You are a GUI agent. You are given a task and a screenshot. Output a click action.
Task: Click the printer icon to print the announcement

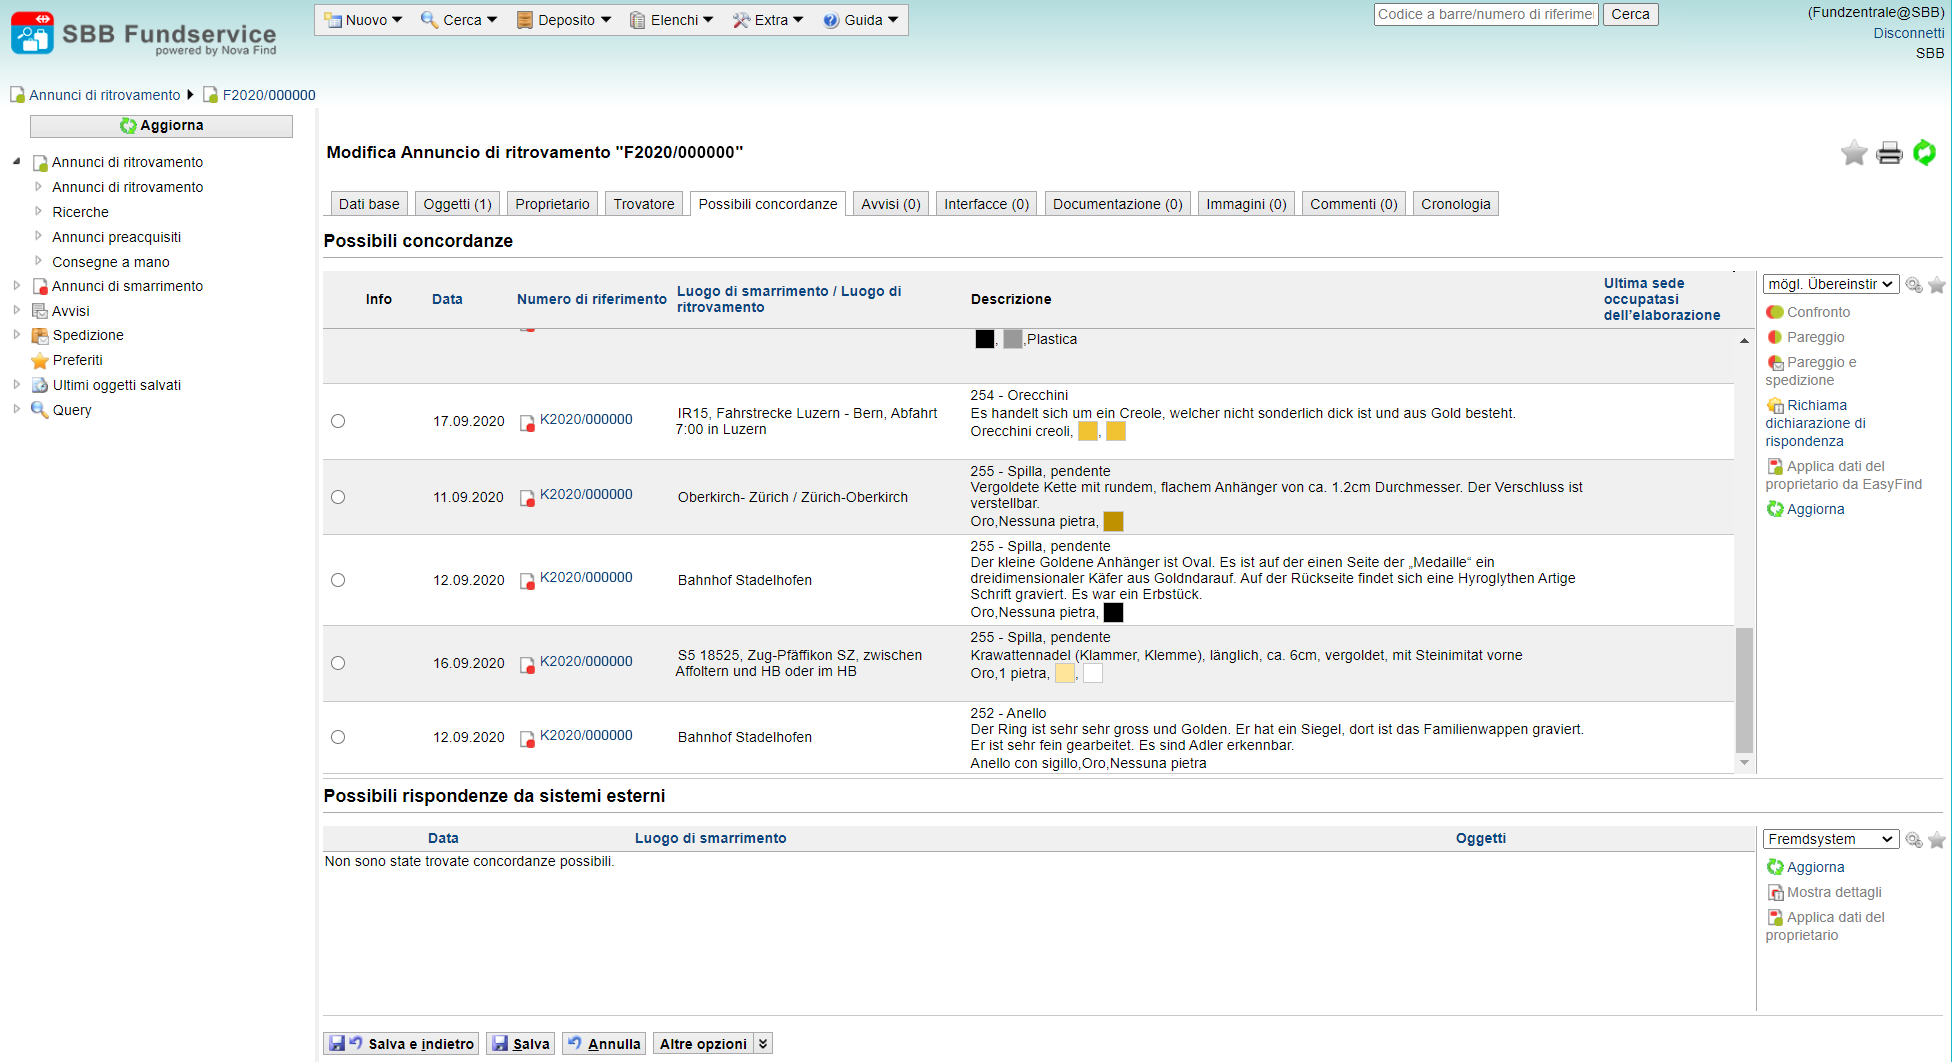(1889, 153)
